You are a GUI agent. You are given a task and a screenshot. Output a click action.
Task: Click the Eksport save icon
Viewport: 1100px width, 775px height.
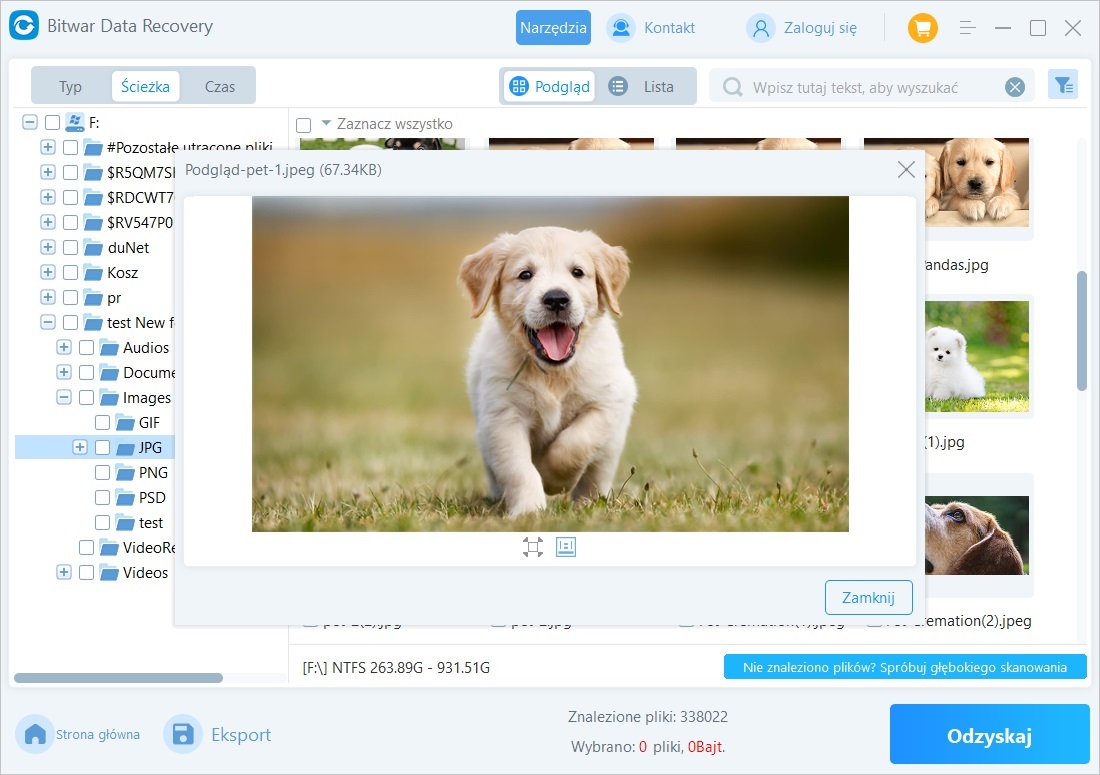[x=183, y=735]
